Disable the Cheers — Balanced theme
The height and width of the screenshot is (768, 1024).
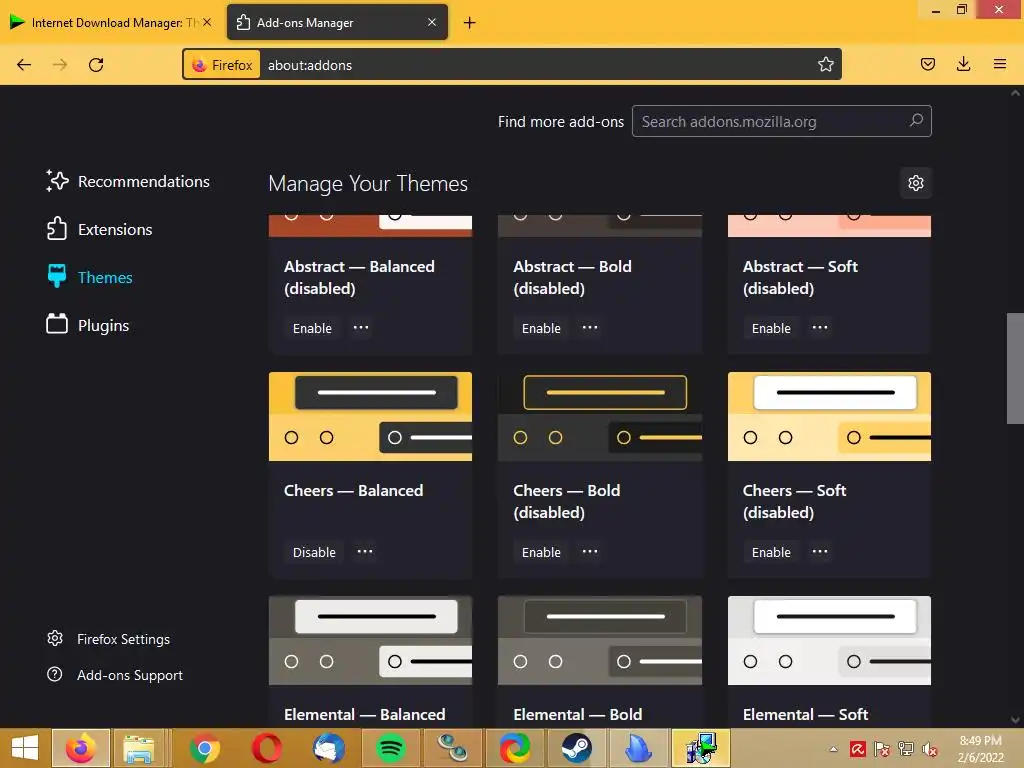[314, 552]
